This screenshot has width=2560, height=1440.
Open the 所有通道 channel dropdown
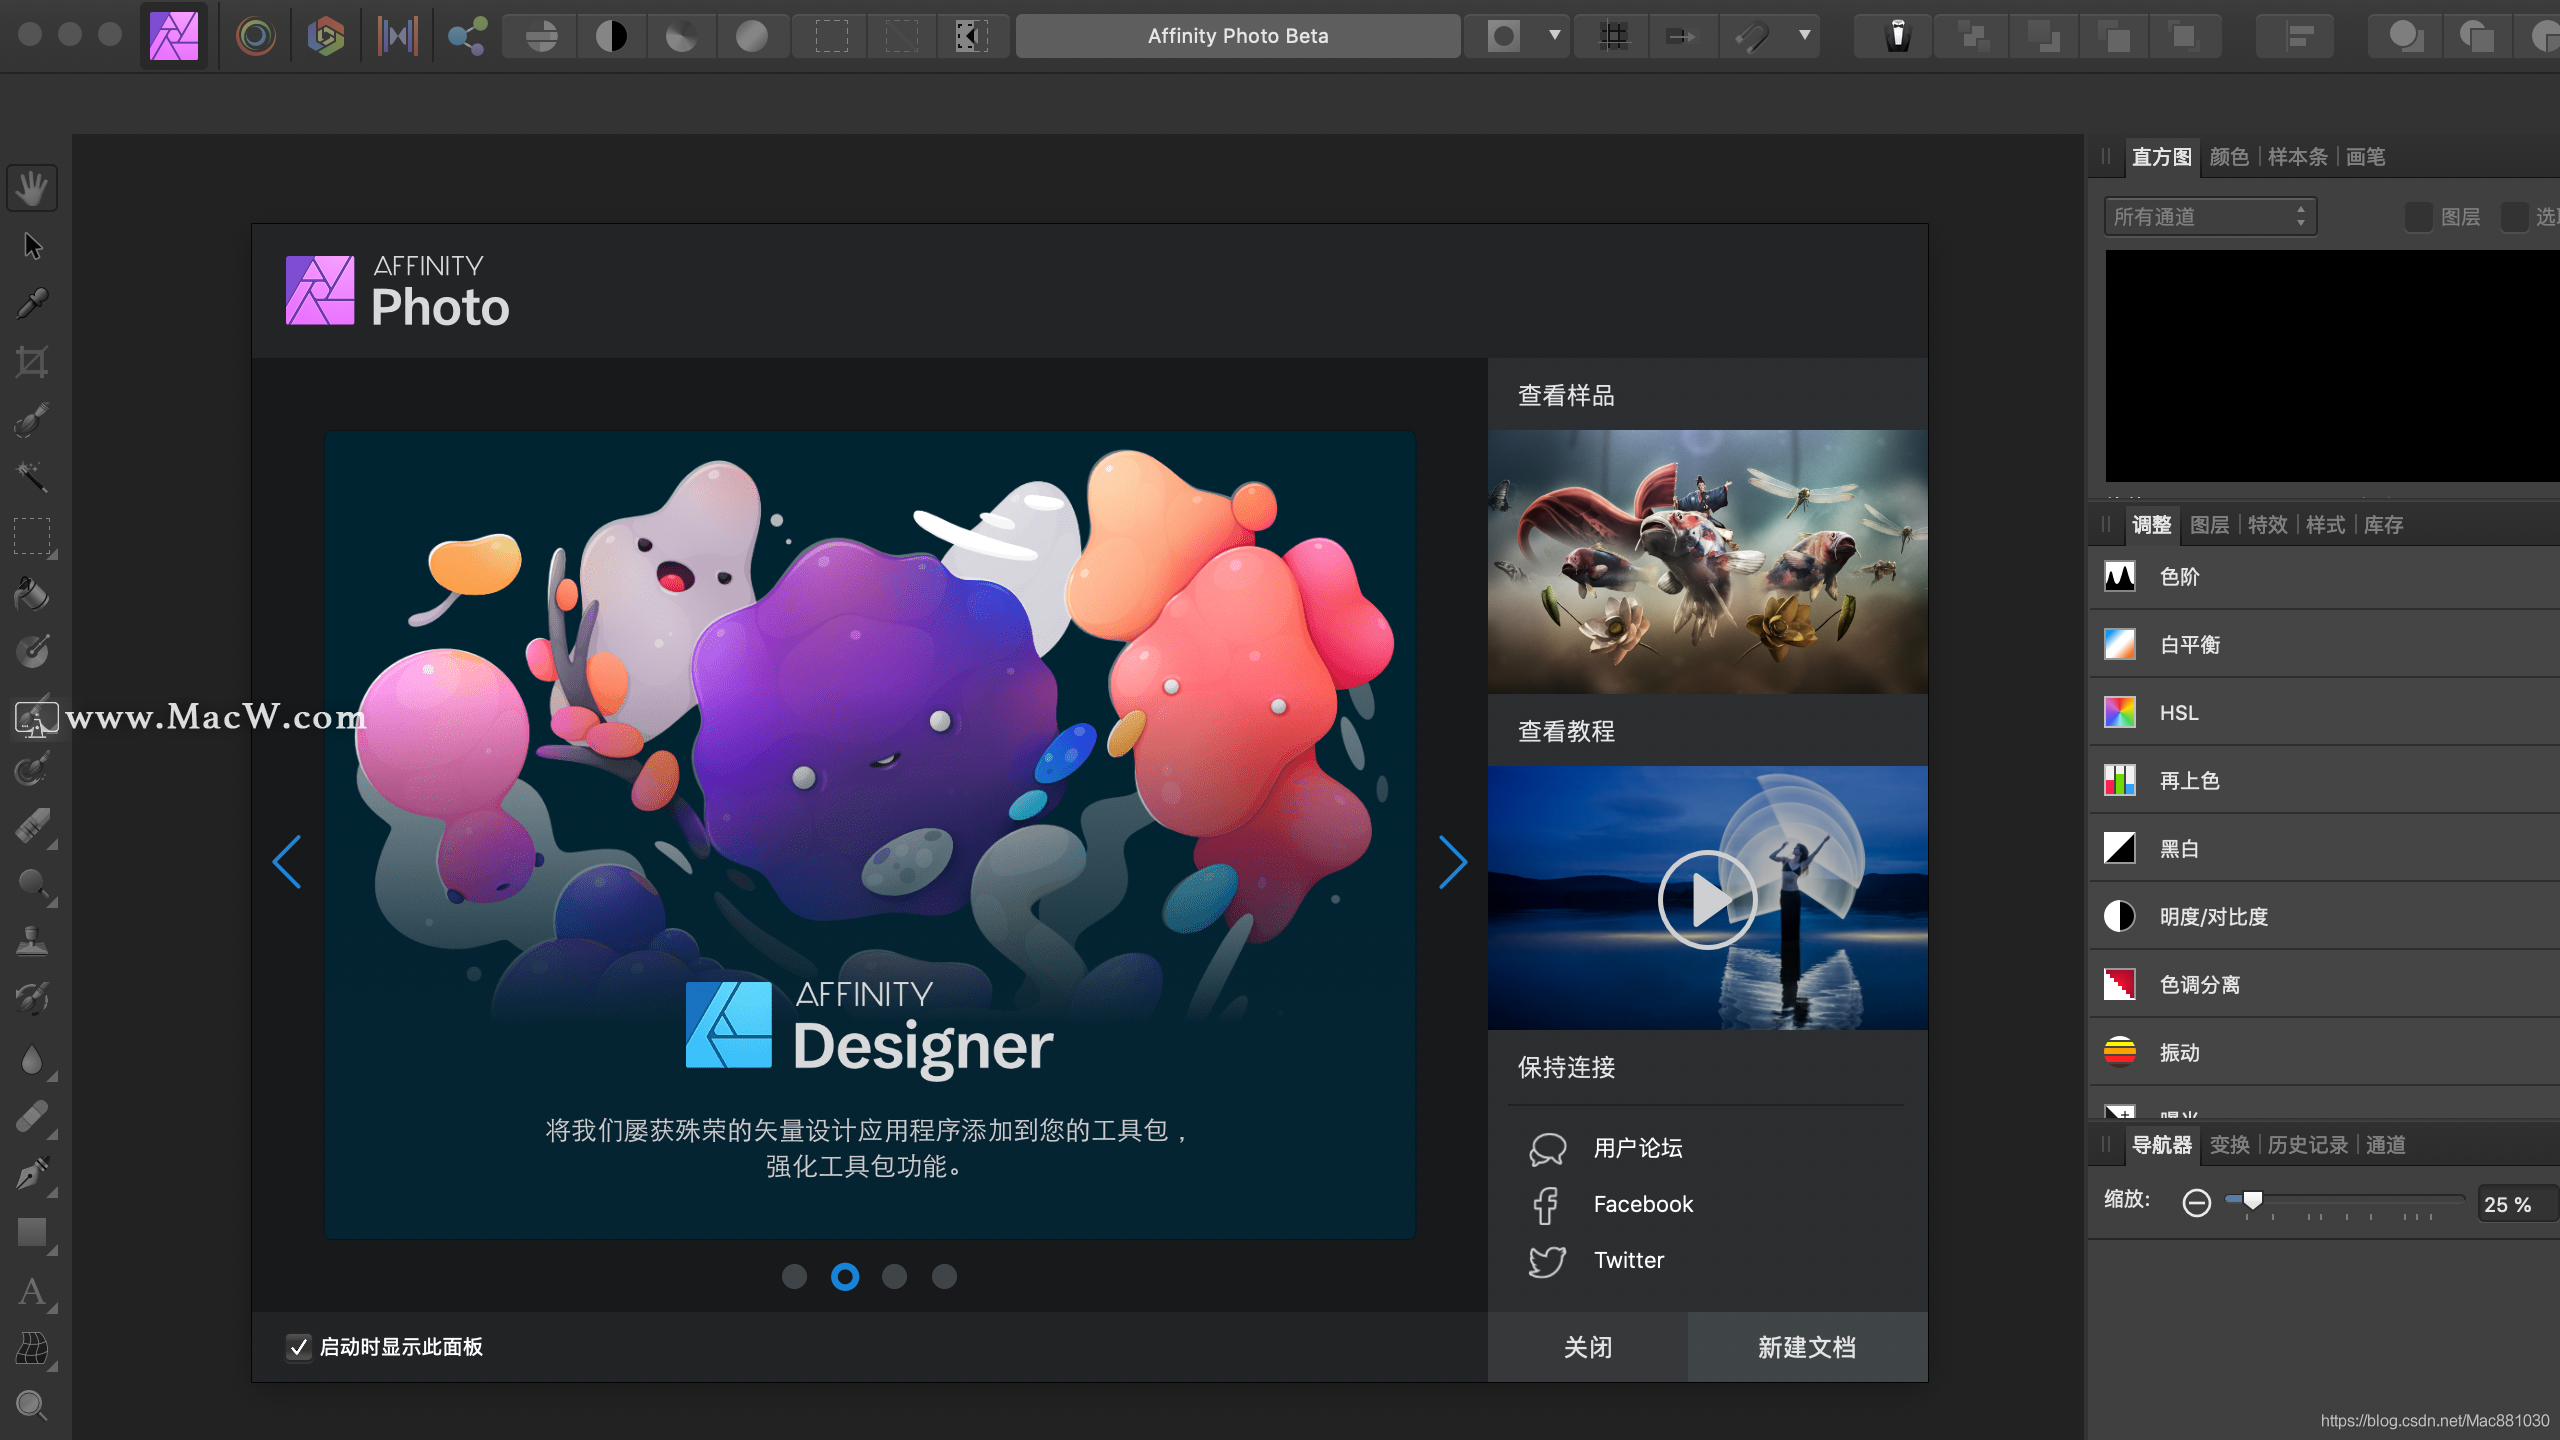tap(2210, 217)
